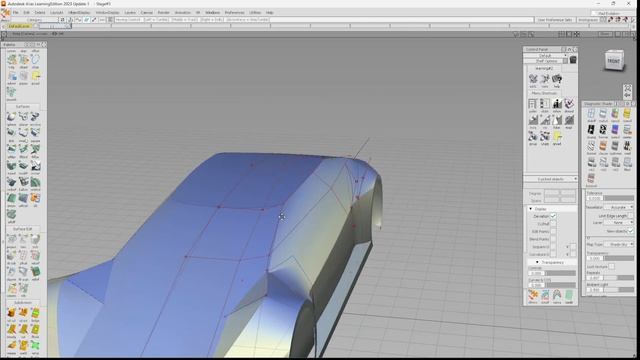Click the look-at icon below the ViewCube
The height and width of the screenshot is (360, 640).
click(x=628, y=88)
